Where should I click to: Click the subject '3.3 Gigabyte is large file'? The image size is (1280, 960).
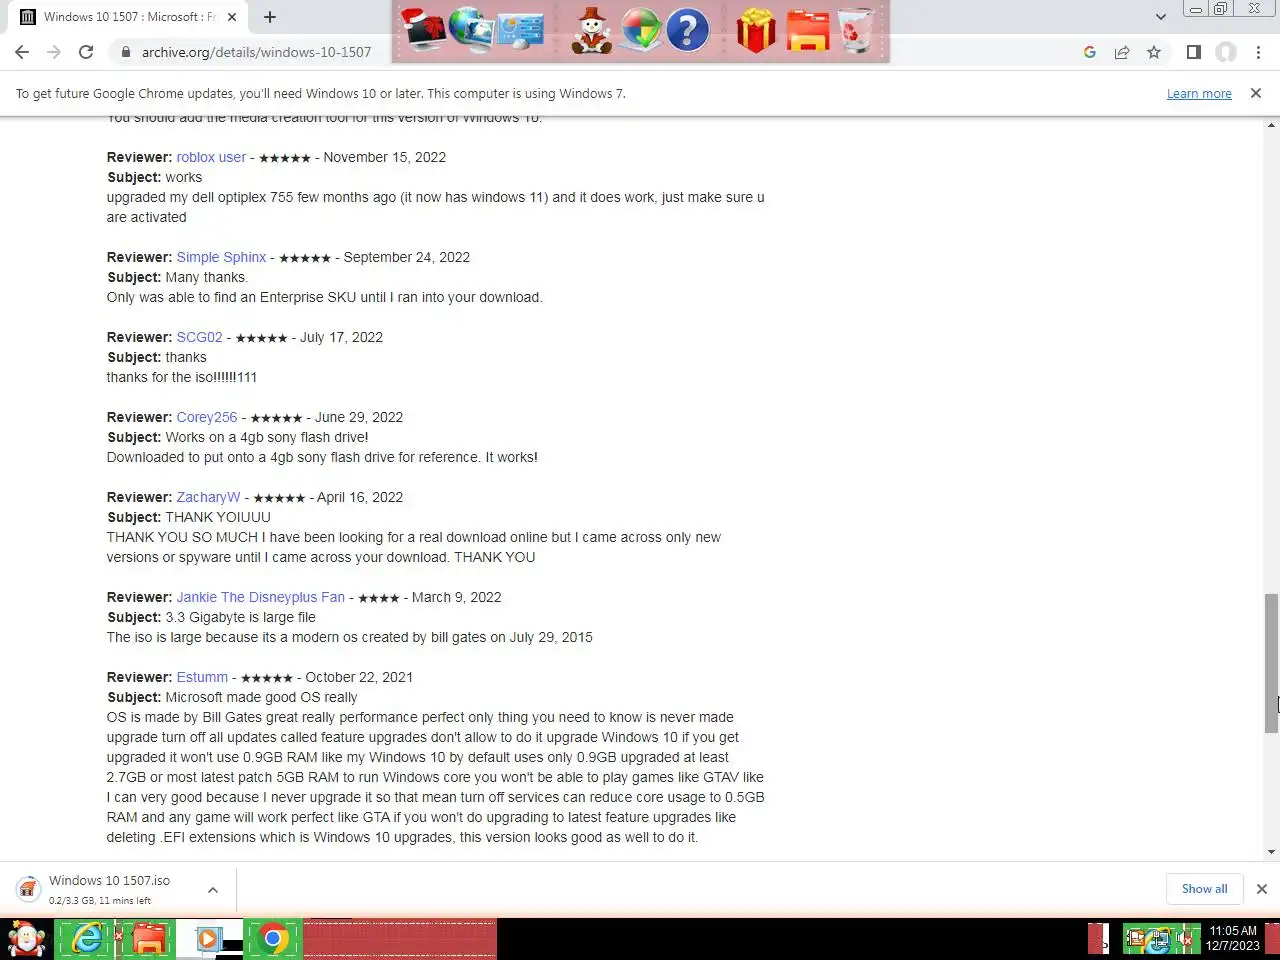[x=240, y=617]
